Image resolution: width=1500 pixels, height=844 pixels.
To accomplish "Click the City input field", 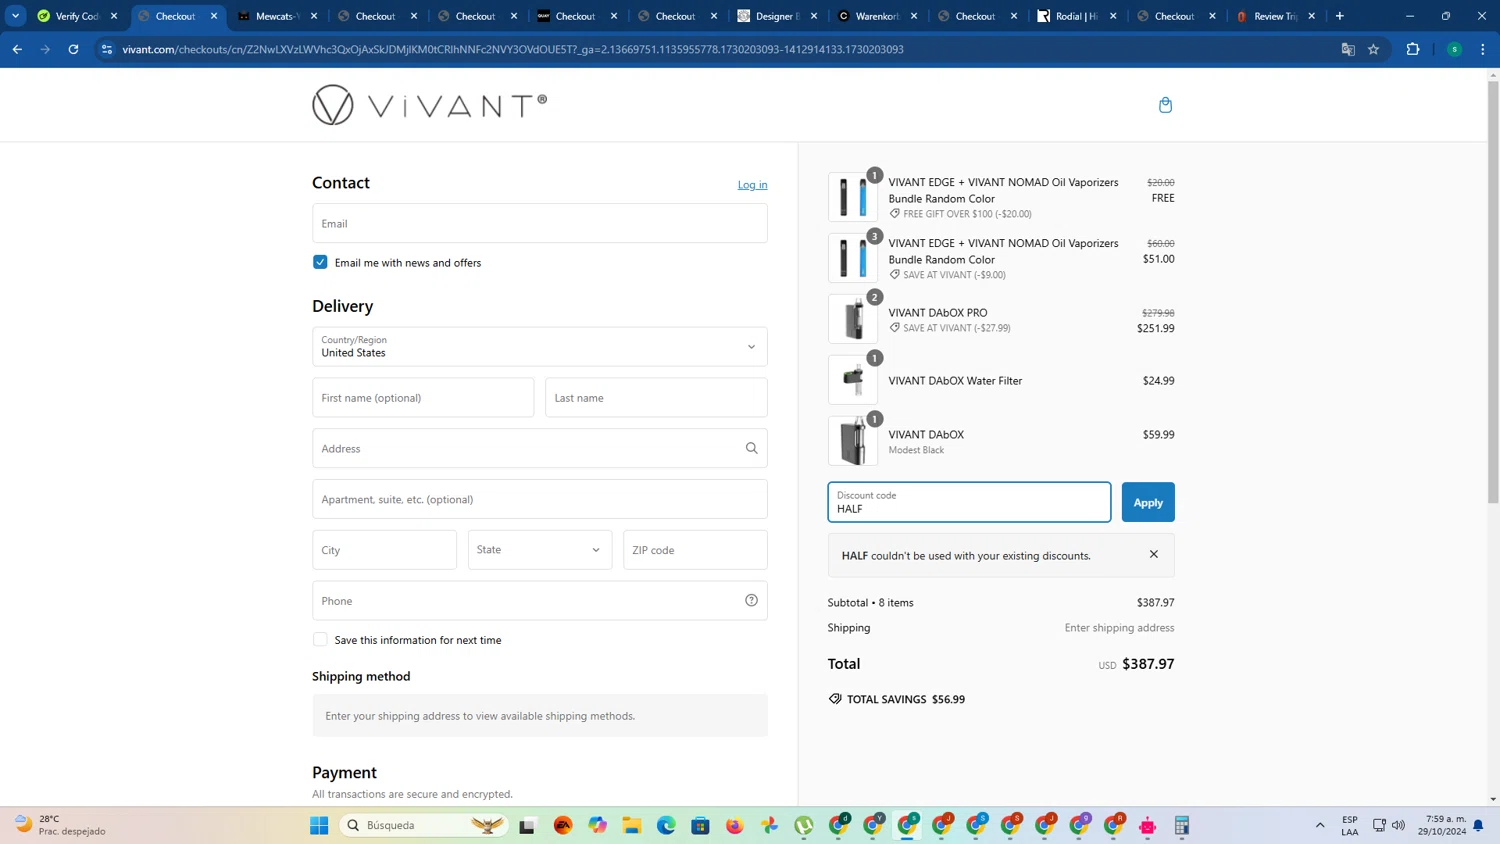I will coord(385,550).
